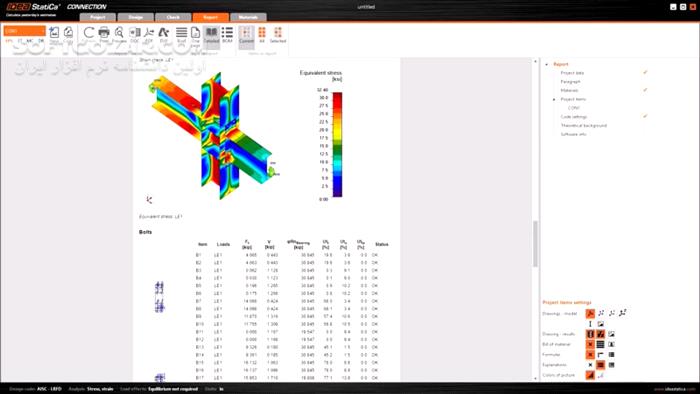Image resolution: width=700 pixels, height=394 pixels.
Task: Toggle the Project data checkmark
Action: 645,72
